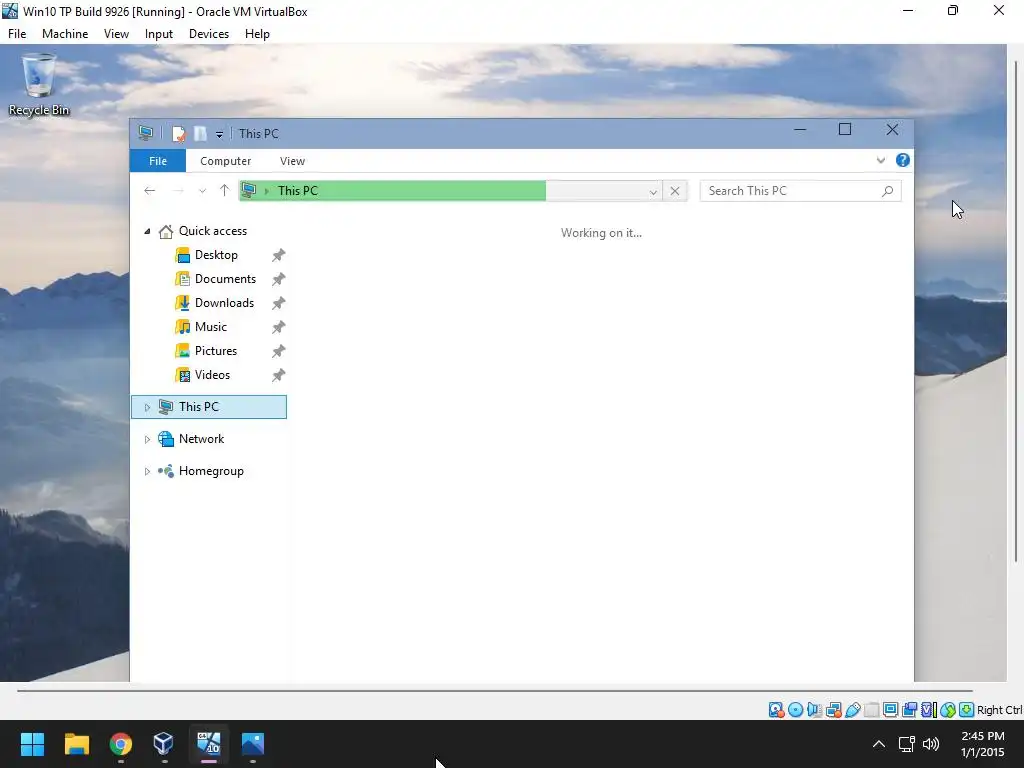Click the pin icon next to Videos
This screenshot has height=768, width=1024.
coord(279,376)
